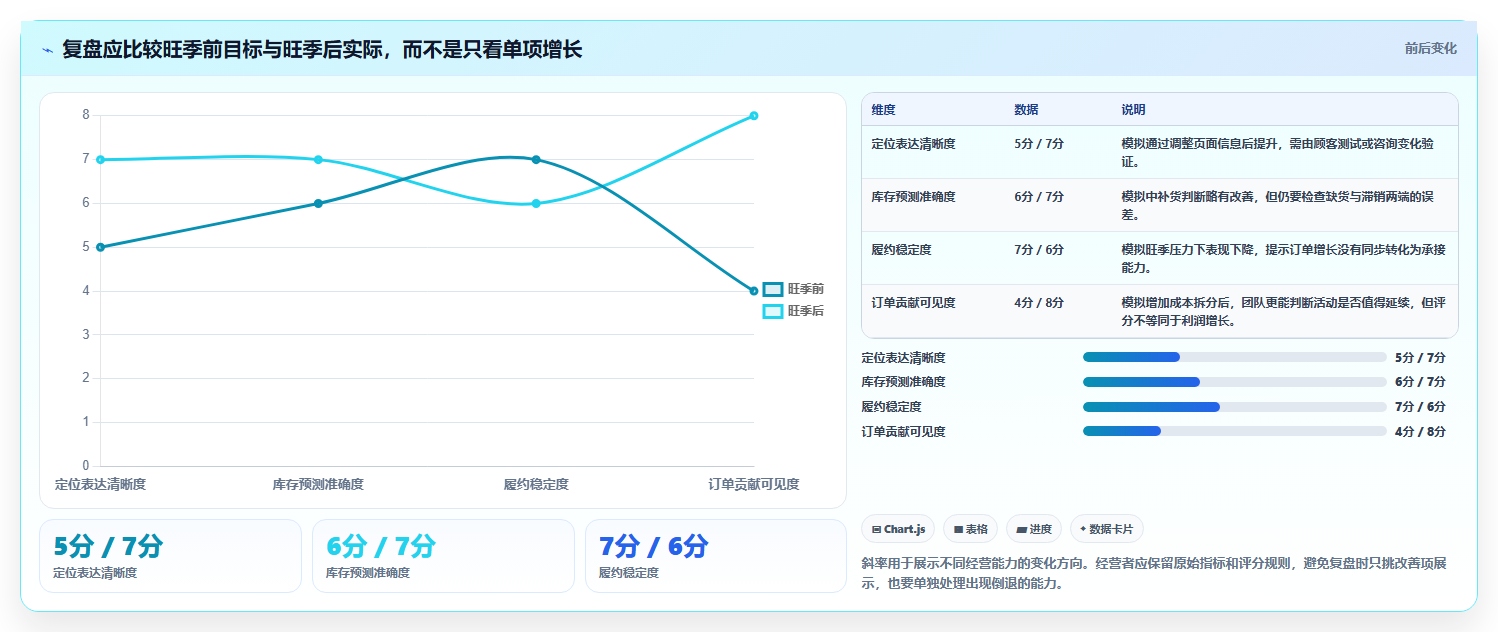The height and width of the screenshot is (632, 1498).
Task: Click the 库存预测准确度 progress bar
Action: pyautogui.click(x=1235, y=382)
